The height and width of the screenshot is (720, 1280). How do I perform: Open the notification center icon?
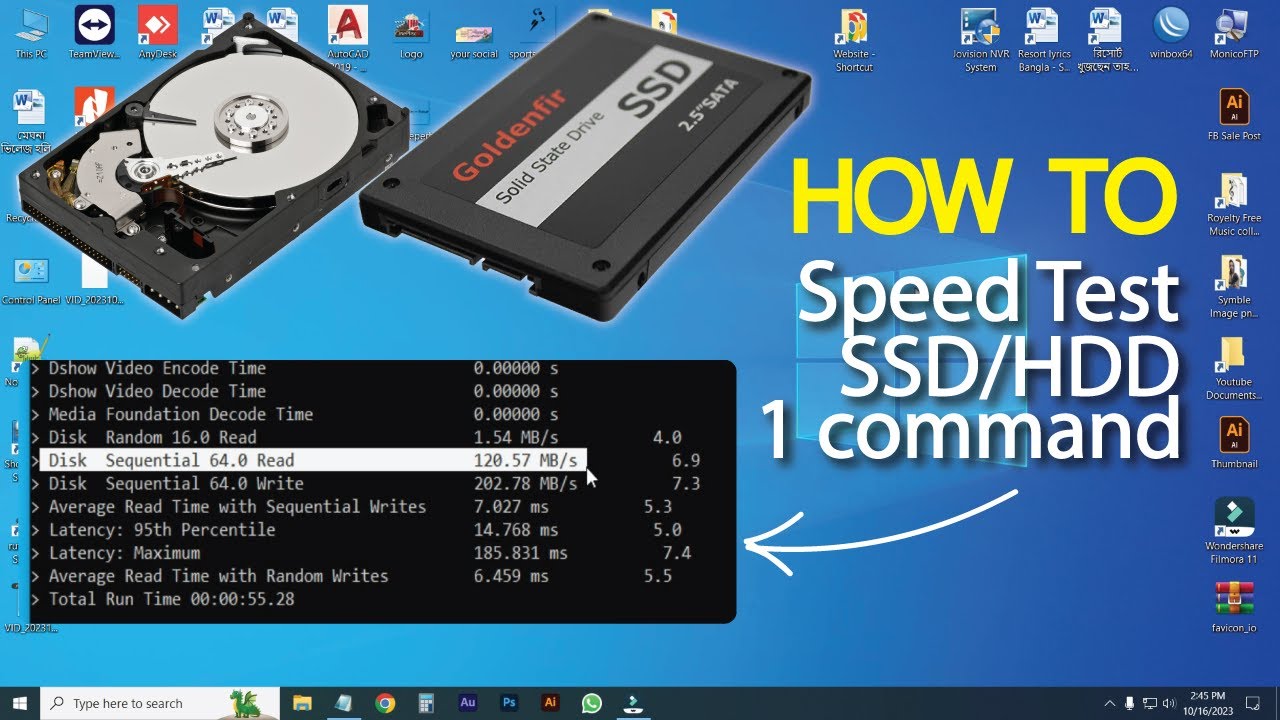1253,703
